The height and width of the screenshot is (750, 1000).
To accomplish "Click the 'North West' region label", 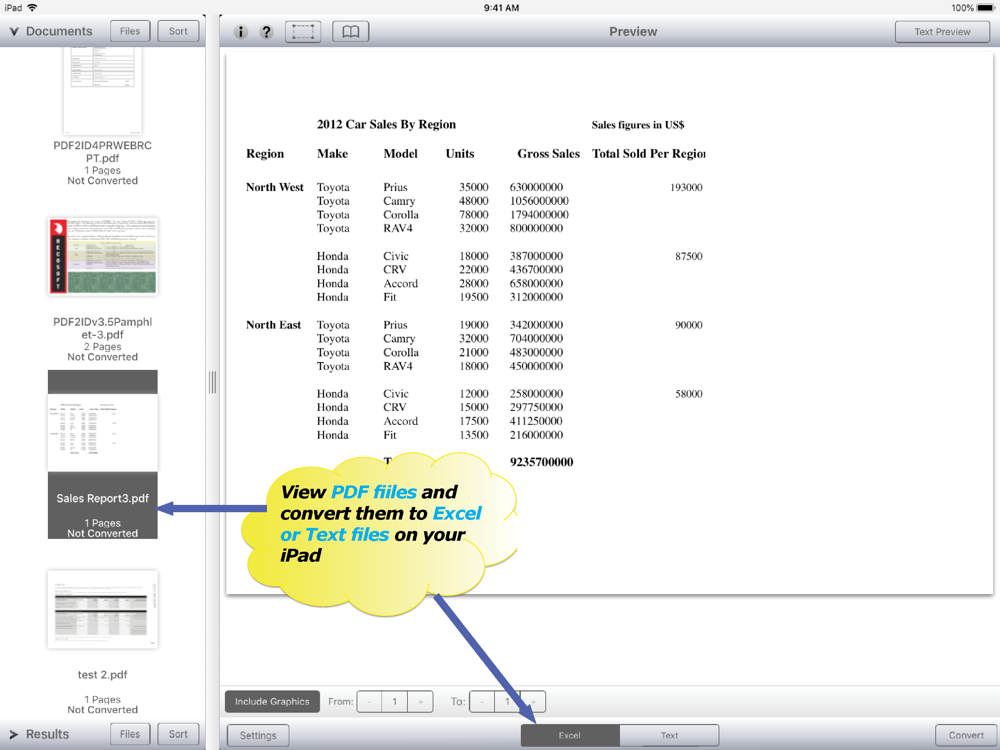I will (x=275, y=187).
